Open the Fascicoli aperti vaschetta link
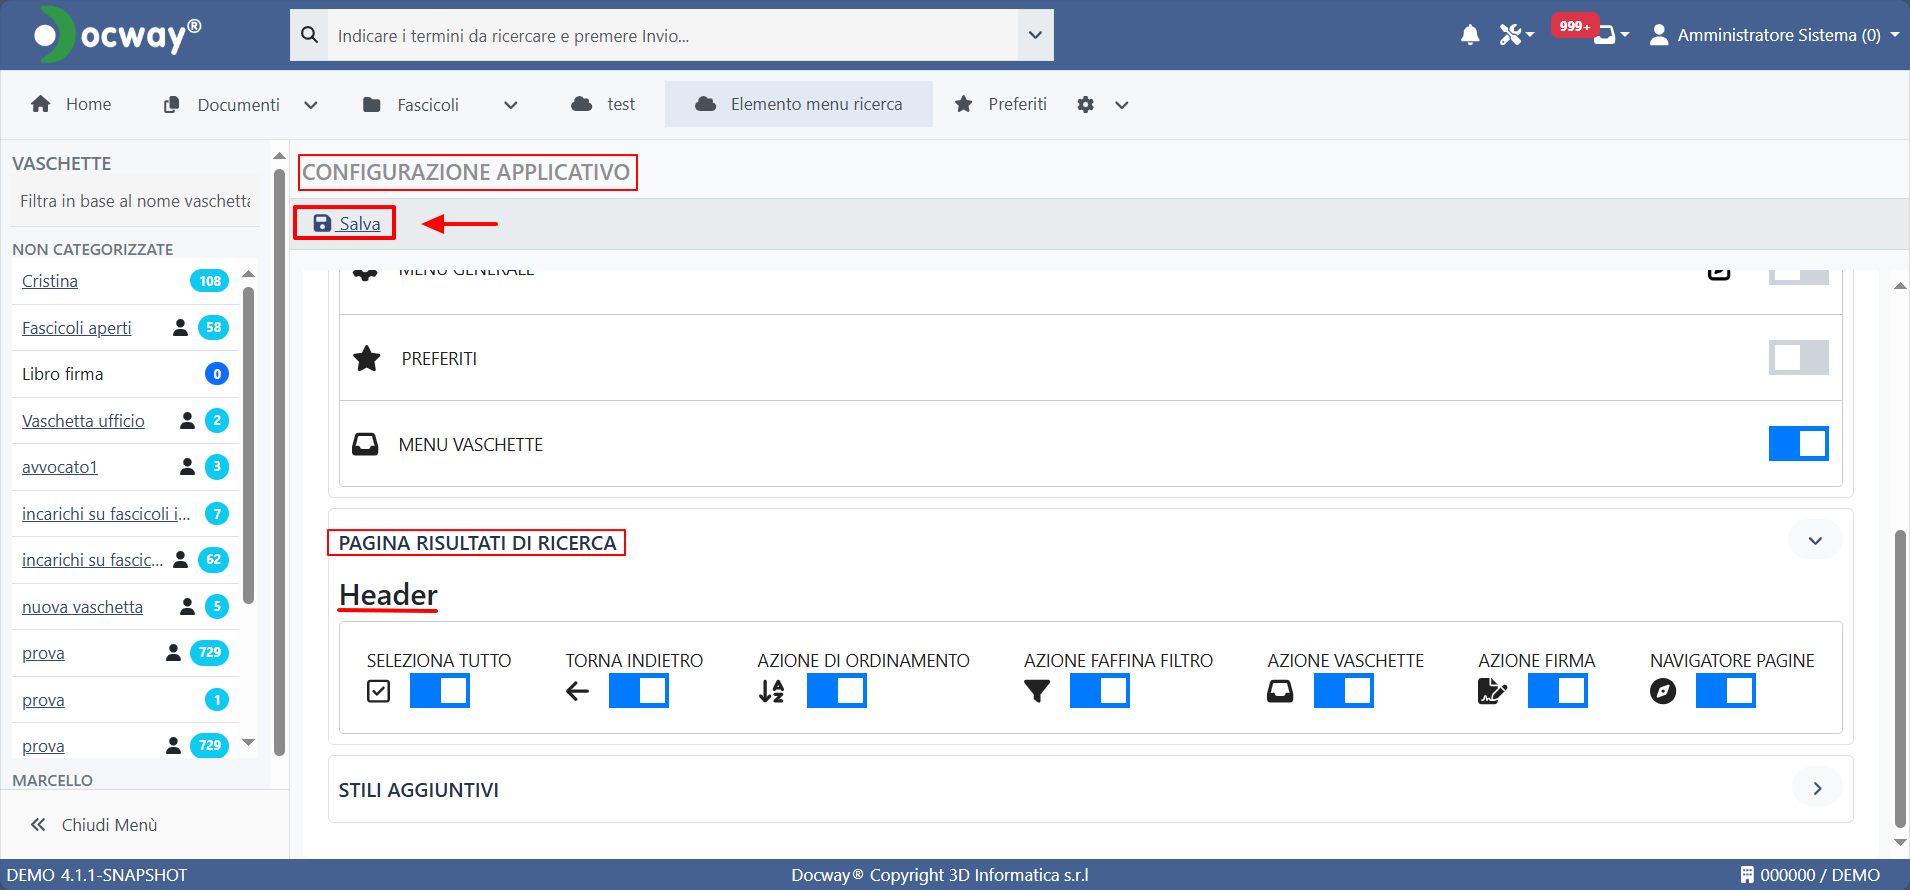The width and height of the screenshot is (1910, 890). (x=77, y=328)
